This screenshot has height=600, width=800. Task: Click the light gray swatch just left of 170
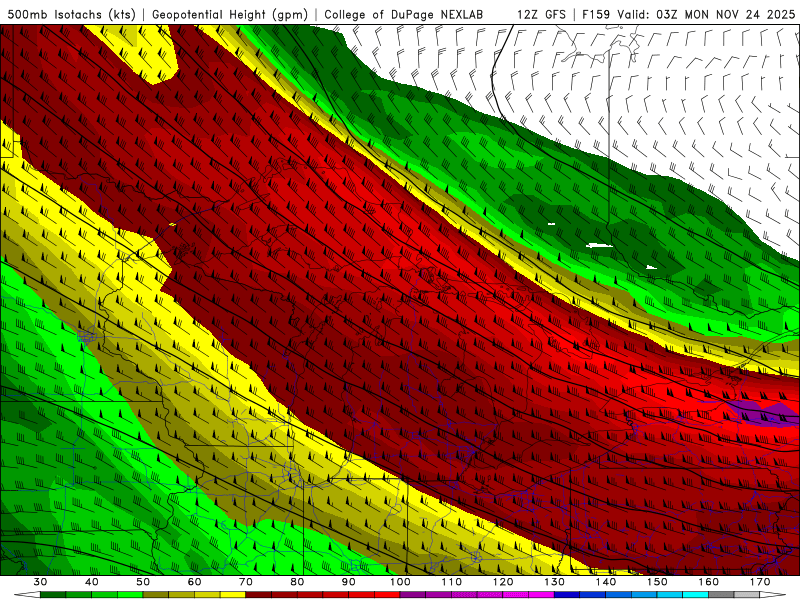pyautogui.click(x=747, y=595)
